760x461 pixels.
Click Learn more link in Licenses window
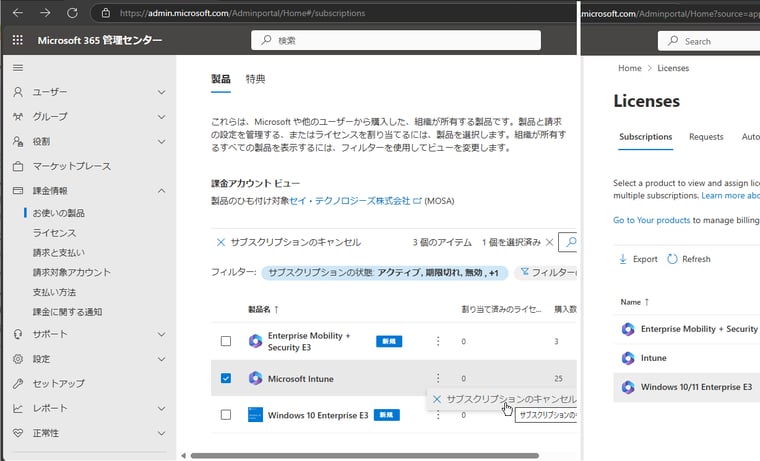pos(730,195)
